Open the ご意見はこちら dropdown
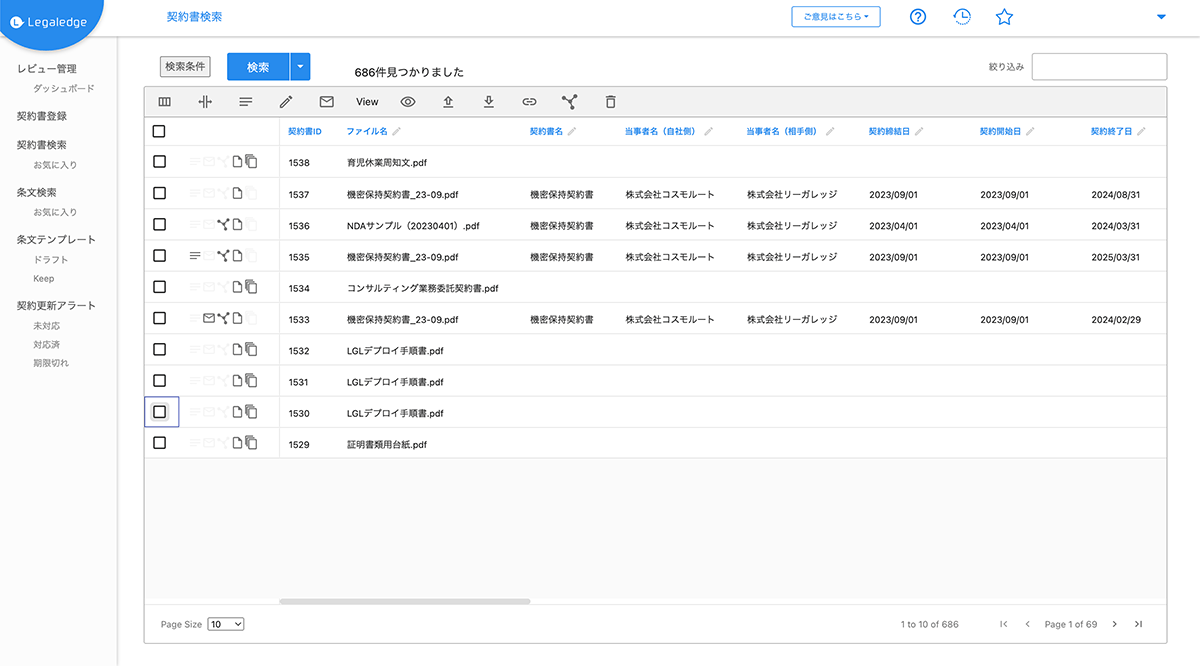 (836, 16)
